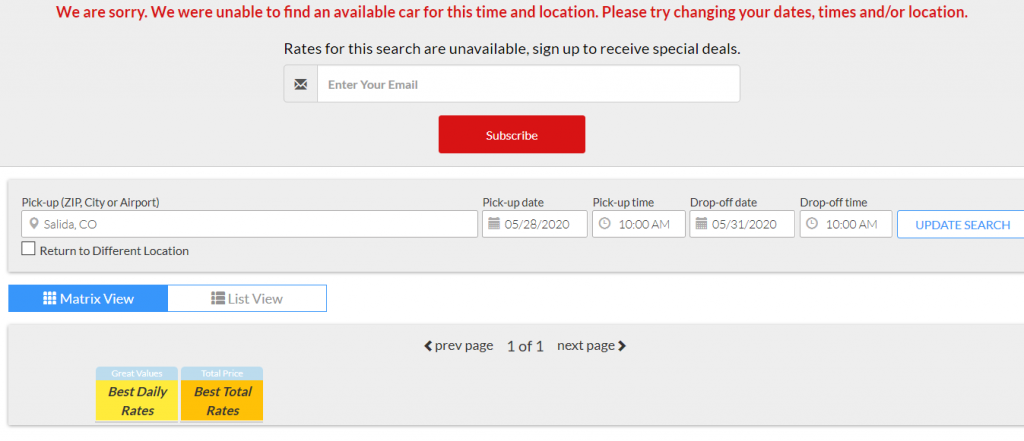Screen dimensions: 1024x441
Task: Open the pick-up time 10:00 AM selector
Action: (644, 225)
